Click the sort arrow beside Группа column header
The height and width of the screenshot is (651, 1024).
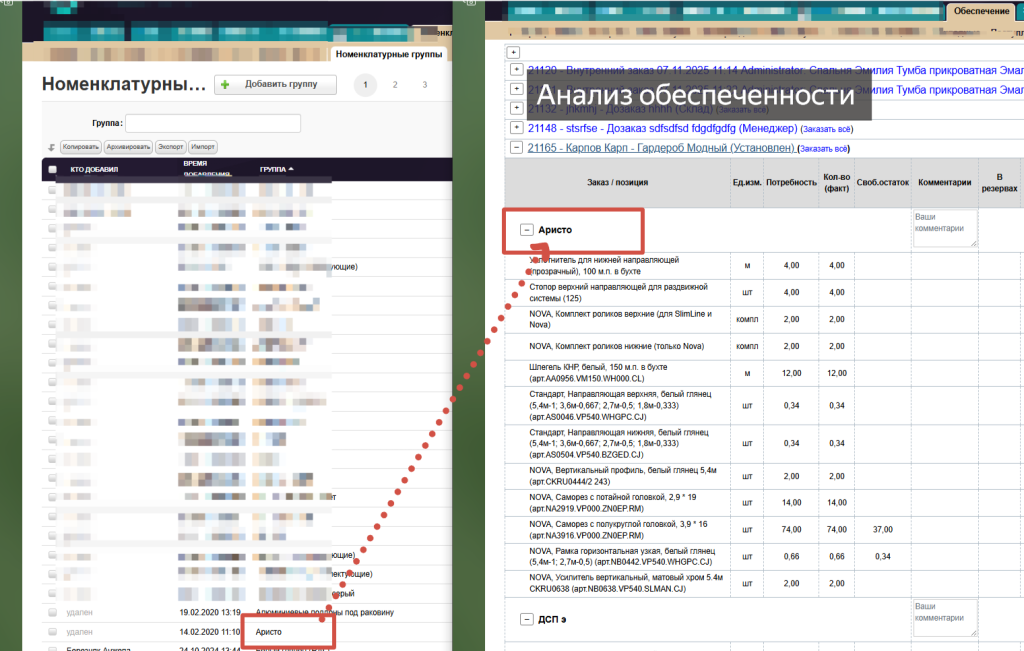tap(292, 170)
